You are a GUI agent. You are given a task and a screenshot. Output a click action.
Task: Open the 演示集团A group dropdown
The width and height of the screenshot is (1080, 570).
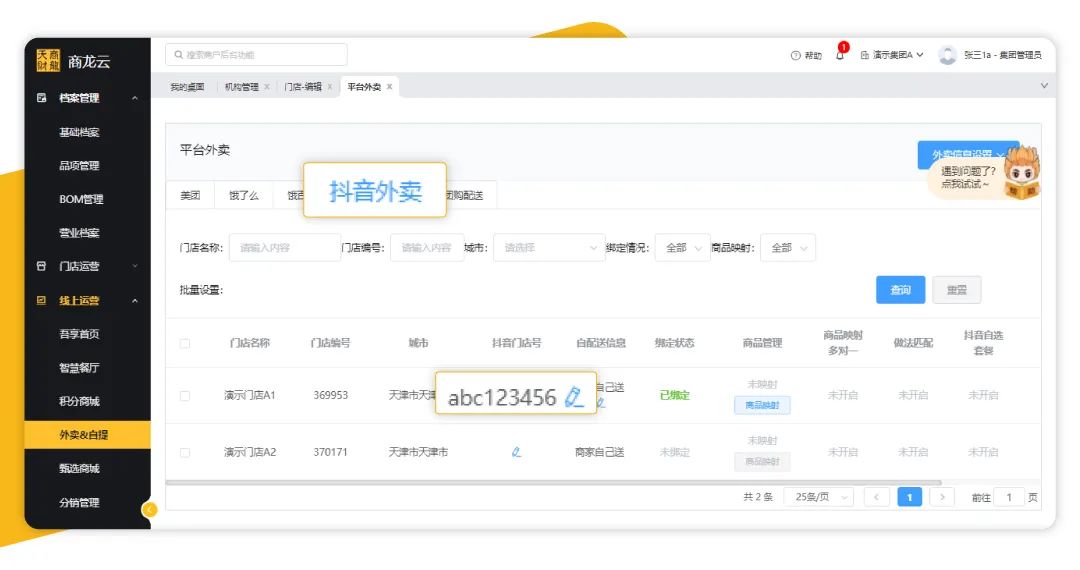click(892, 55)
